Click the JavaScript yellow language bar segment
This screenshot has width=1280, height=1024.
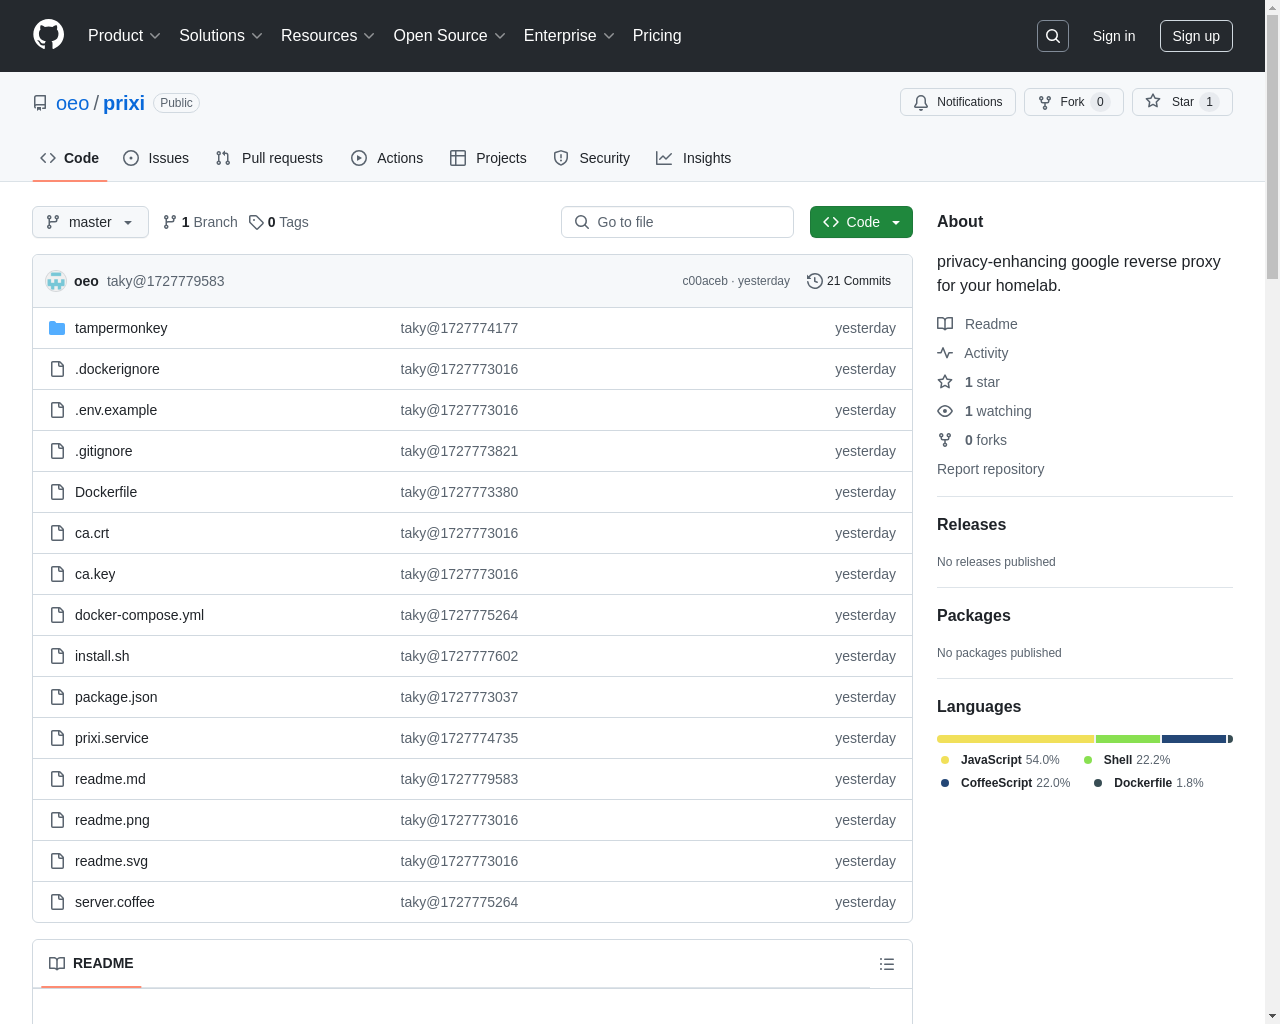pyautogui.click(x=1015, y=739)
